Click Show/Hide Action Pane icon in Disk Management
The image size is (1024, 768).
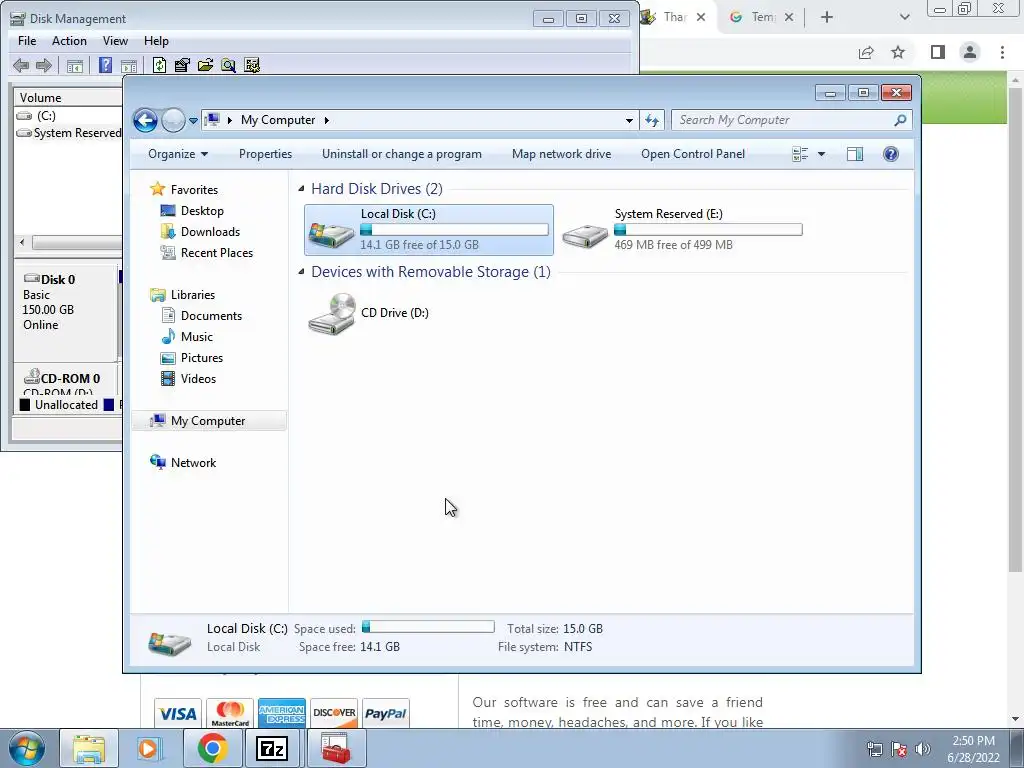(129, 65)
